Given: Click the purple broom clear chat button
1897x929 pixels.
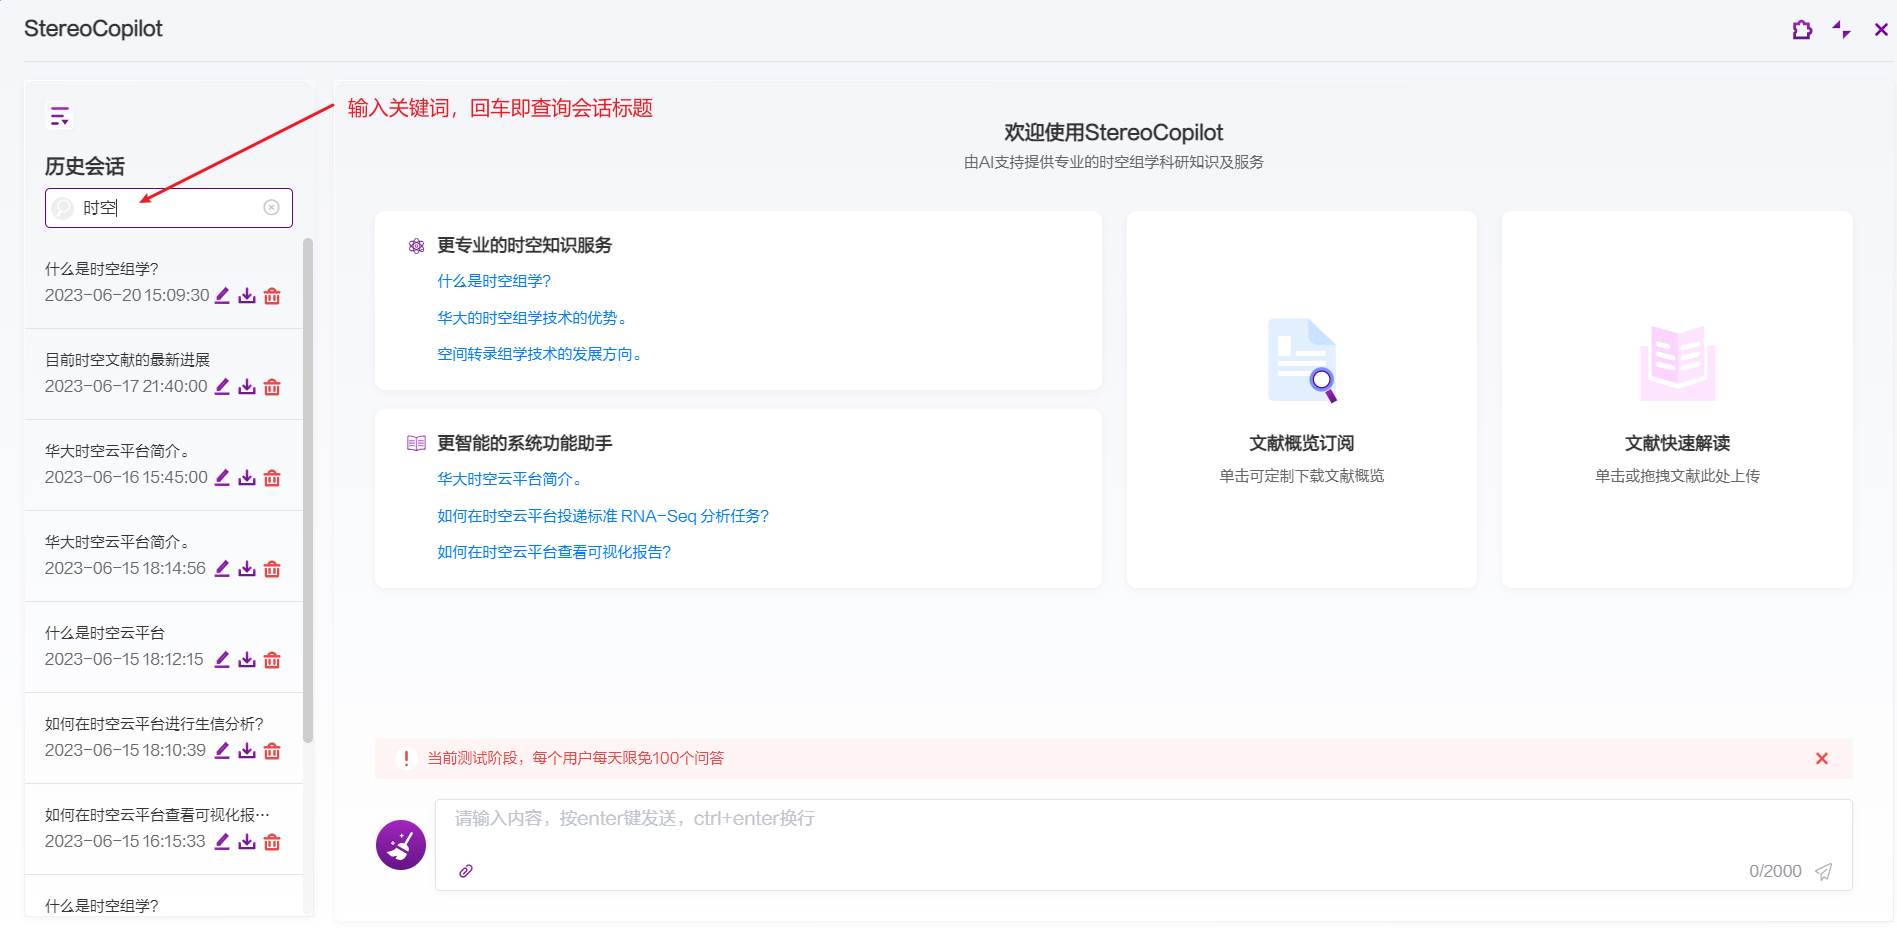Looking at the screenshot, I should tap(401, 845).
